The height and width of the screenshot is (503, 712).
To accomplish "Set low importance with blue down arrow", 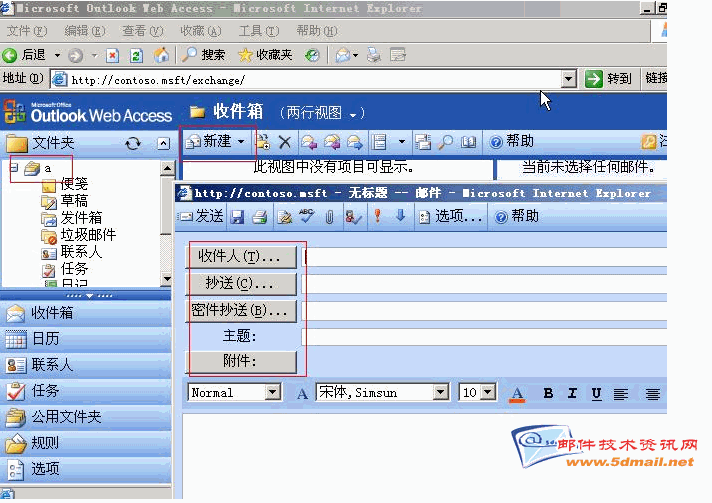I will click(x=400, y=216).
